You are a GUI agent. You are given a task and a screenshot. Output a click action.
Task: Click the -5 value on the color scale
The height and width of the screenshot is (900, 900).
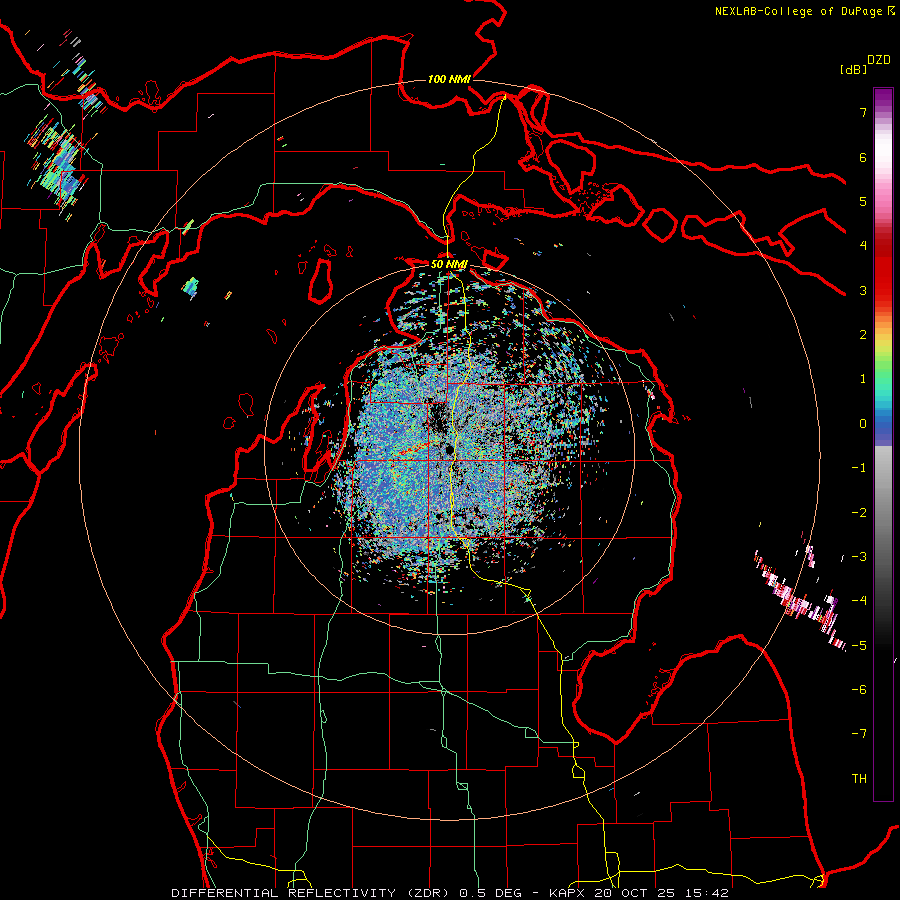click(859, 646)
